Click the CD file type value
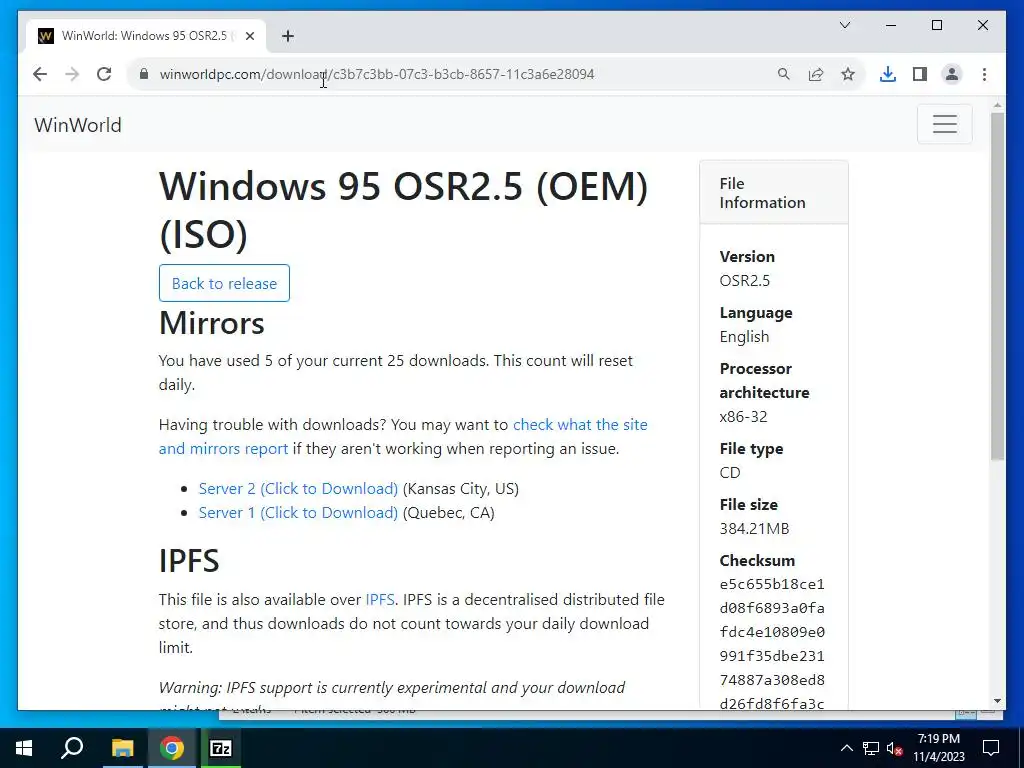 pos(730,472)
